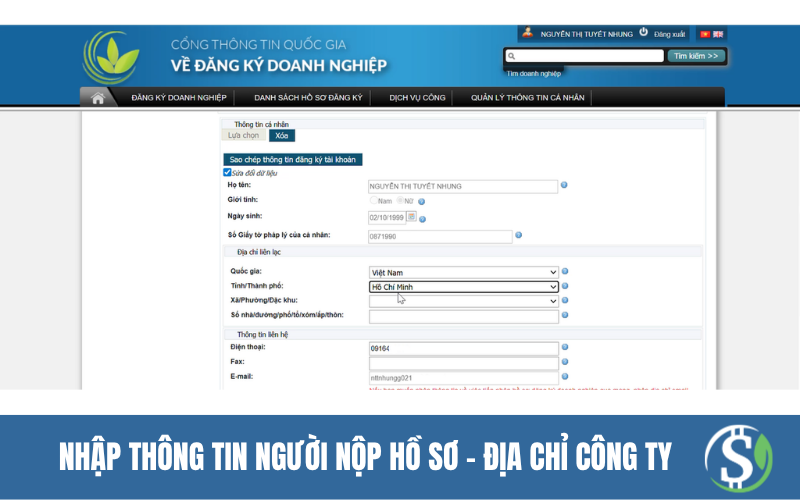Click the Họ tên input field

point(463,186)
